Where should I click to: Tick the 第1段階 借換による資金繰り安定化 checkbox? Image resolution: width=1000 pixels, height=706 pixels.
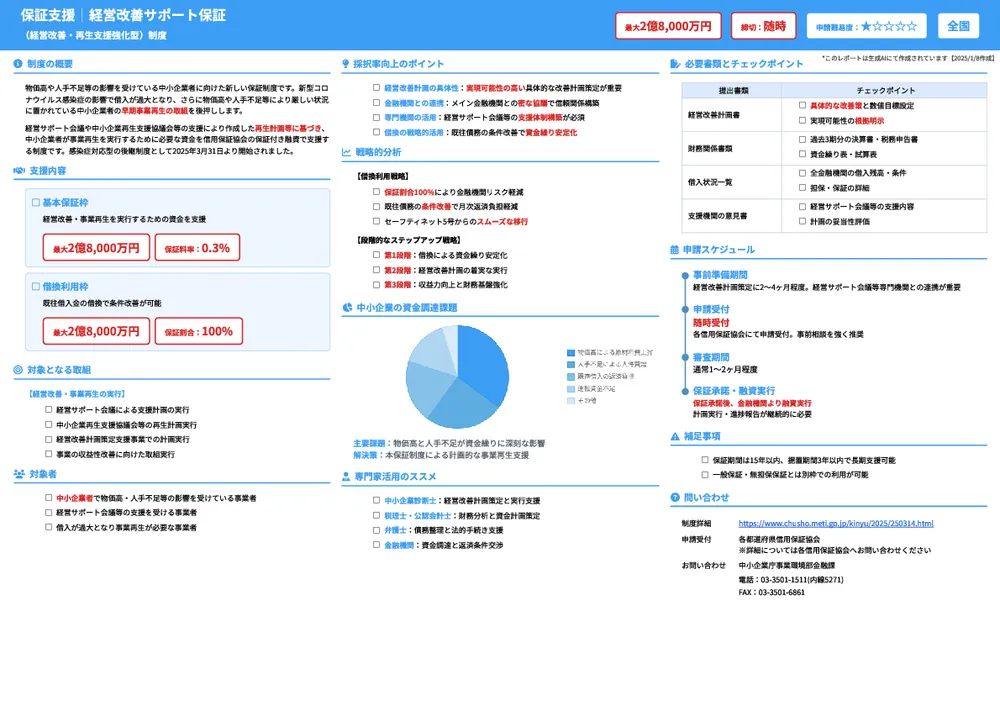click(377, 255)
